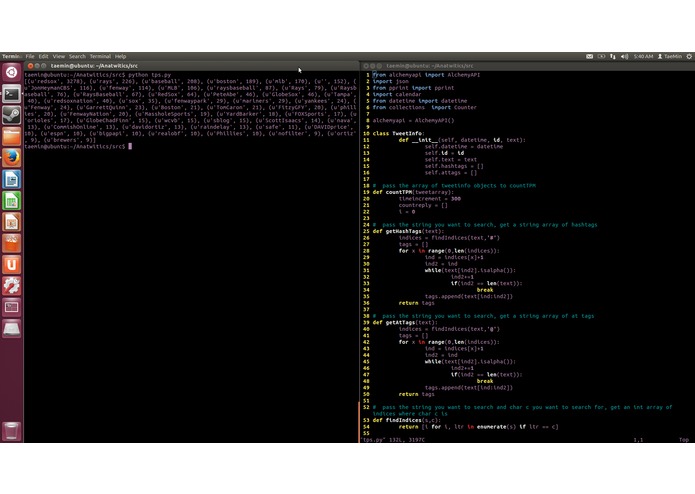The width and height of the screenshot is (695, 494).
Task: Open the Files folder icon in launcher
Action: point(12,136)
